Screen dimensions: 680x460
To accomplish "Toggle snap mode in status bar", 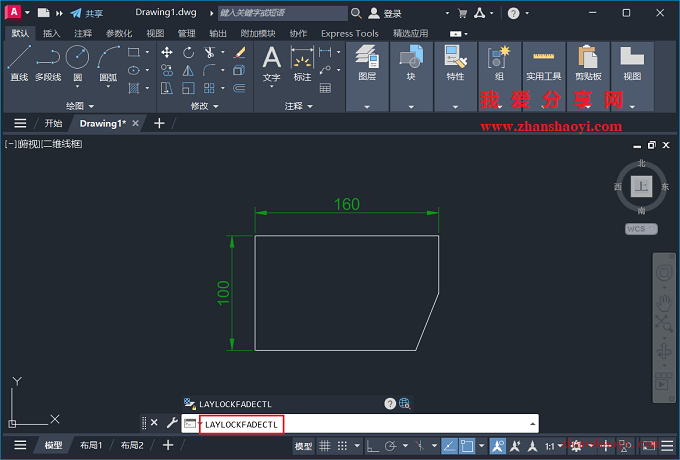I will point(342,445).
